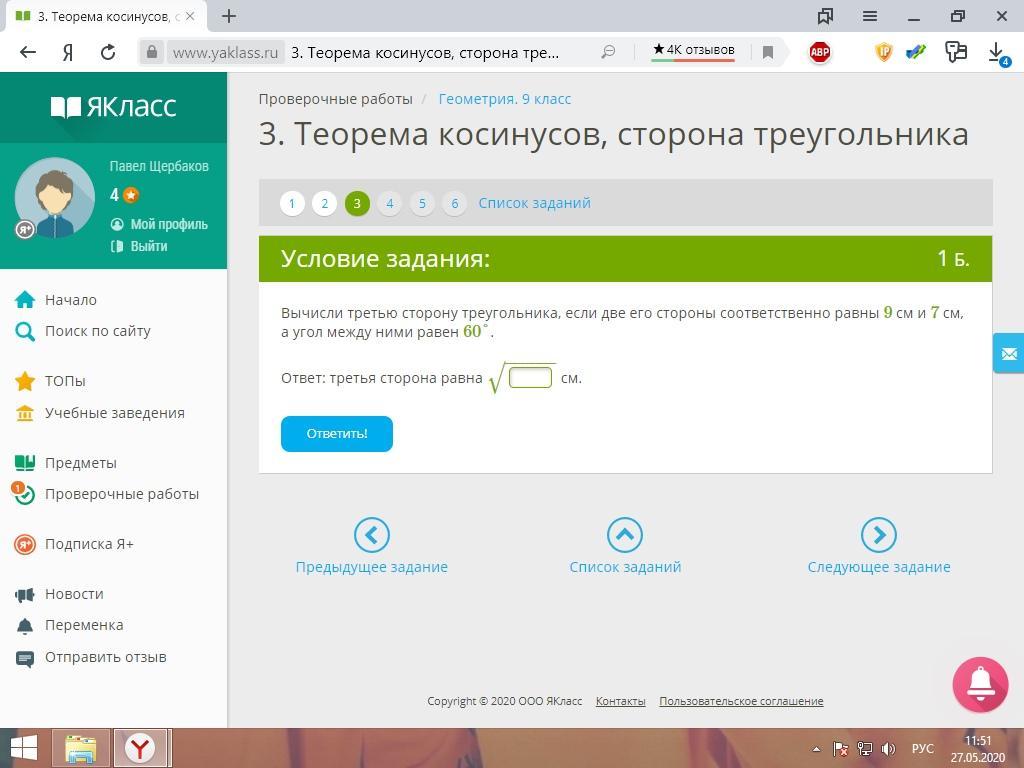Screen dimensions: 1024x768
Task: Open the blue envelope feedback tab
Action: [x=1009, y=353]
